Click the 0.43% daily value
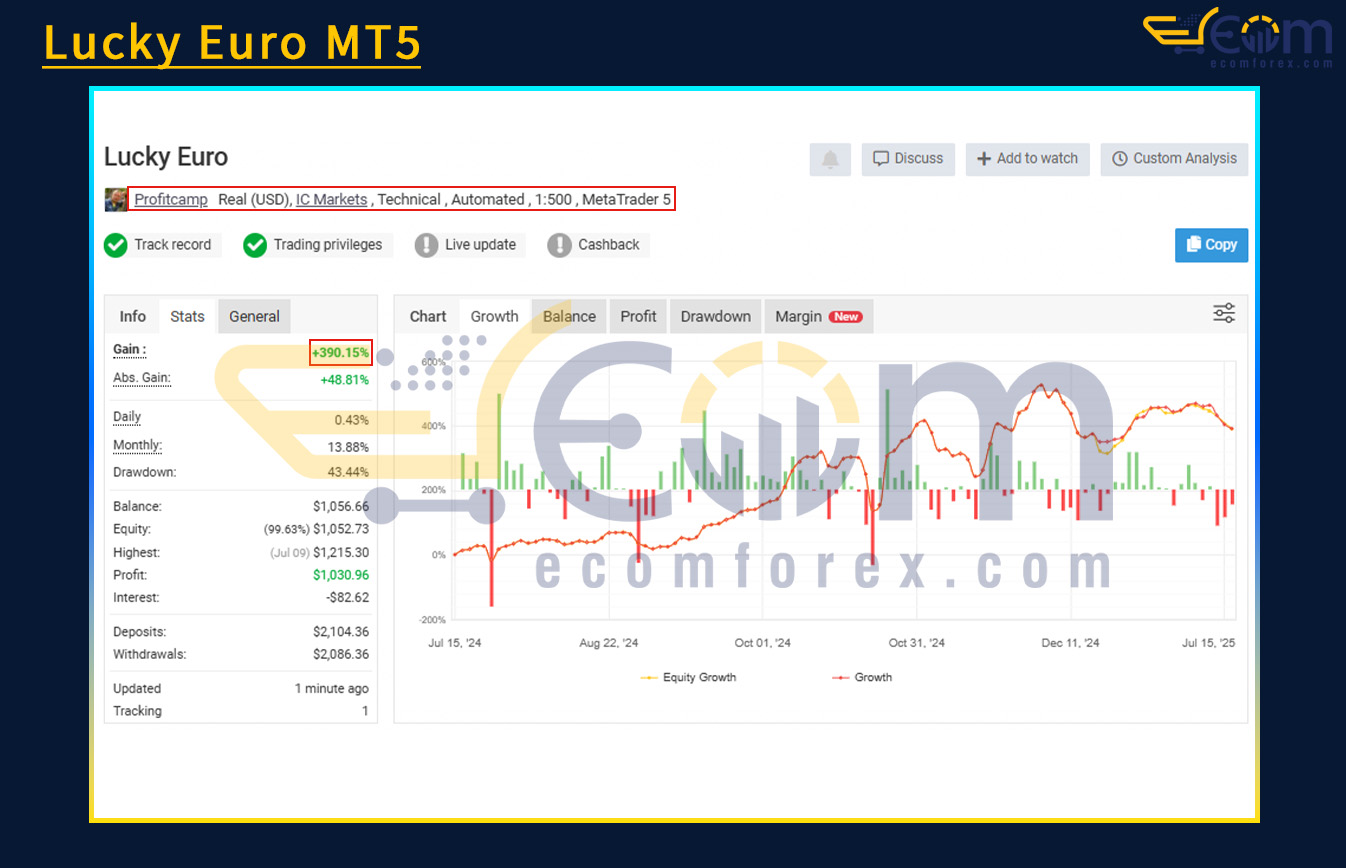 352,421
